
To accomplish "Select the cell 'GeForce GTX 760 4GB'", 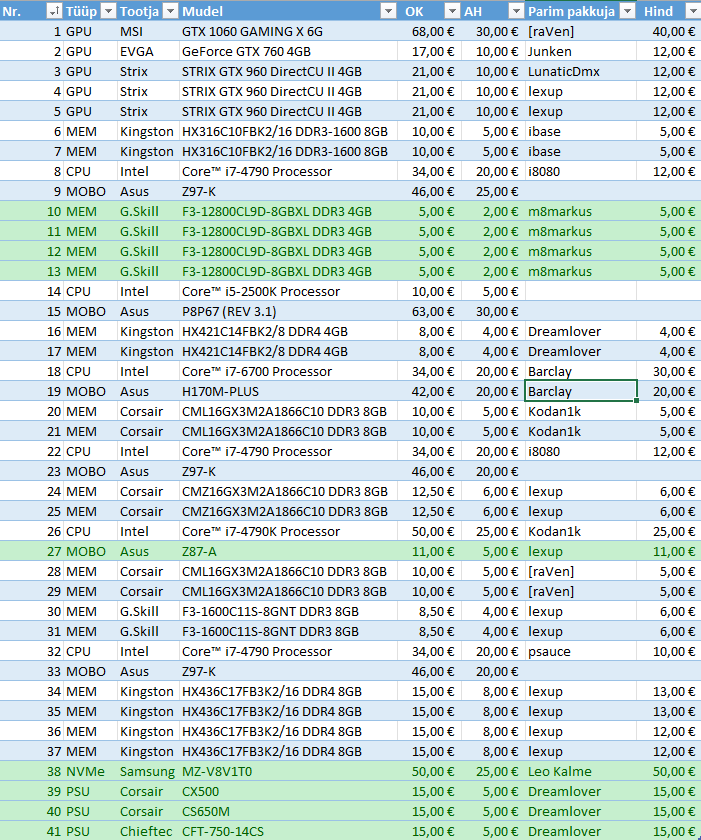I will click(x=288, y=51).
